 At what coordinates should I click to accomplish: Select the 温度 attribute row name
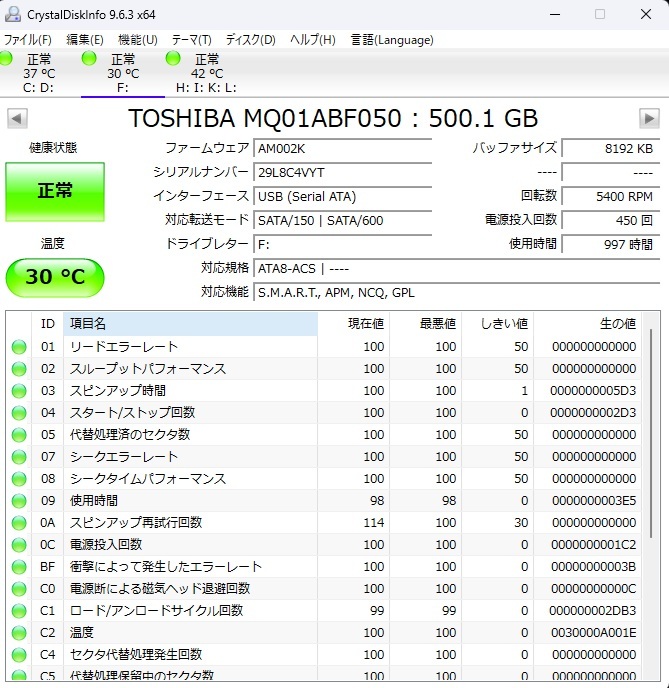point(82,632)
